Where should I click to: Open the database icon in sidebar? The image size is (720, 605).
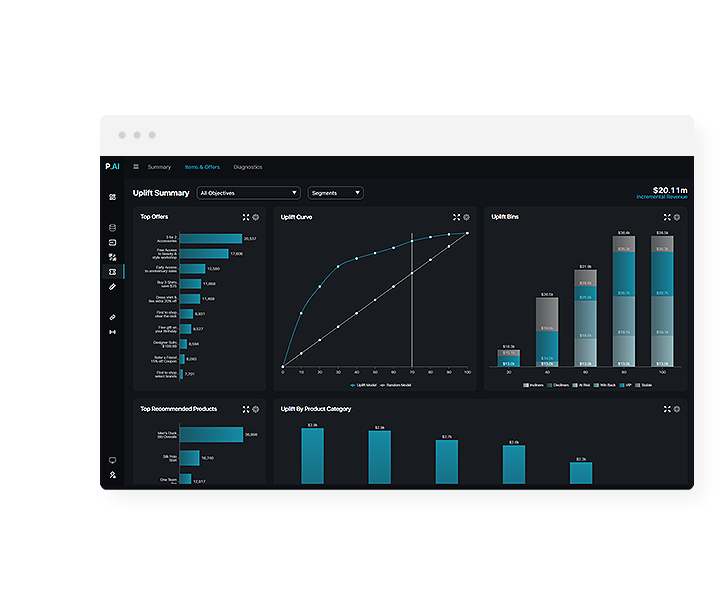click(x=112, y=227)
